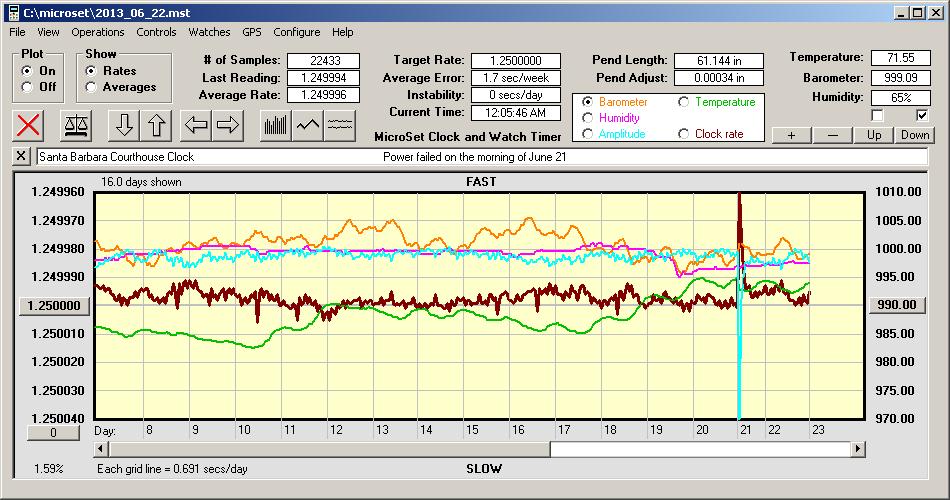
Task: Set Plot to On
Action: point(27,71)
